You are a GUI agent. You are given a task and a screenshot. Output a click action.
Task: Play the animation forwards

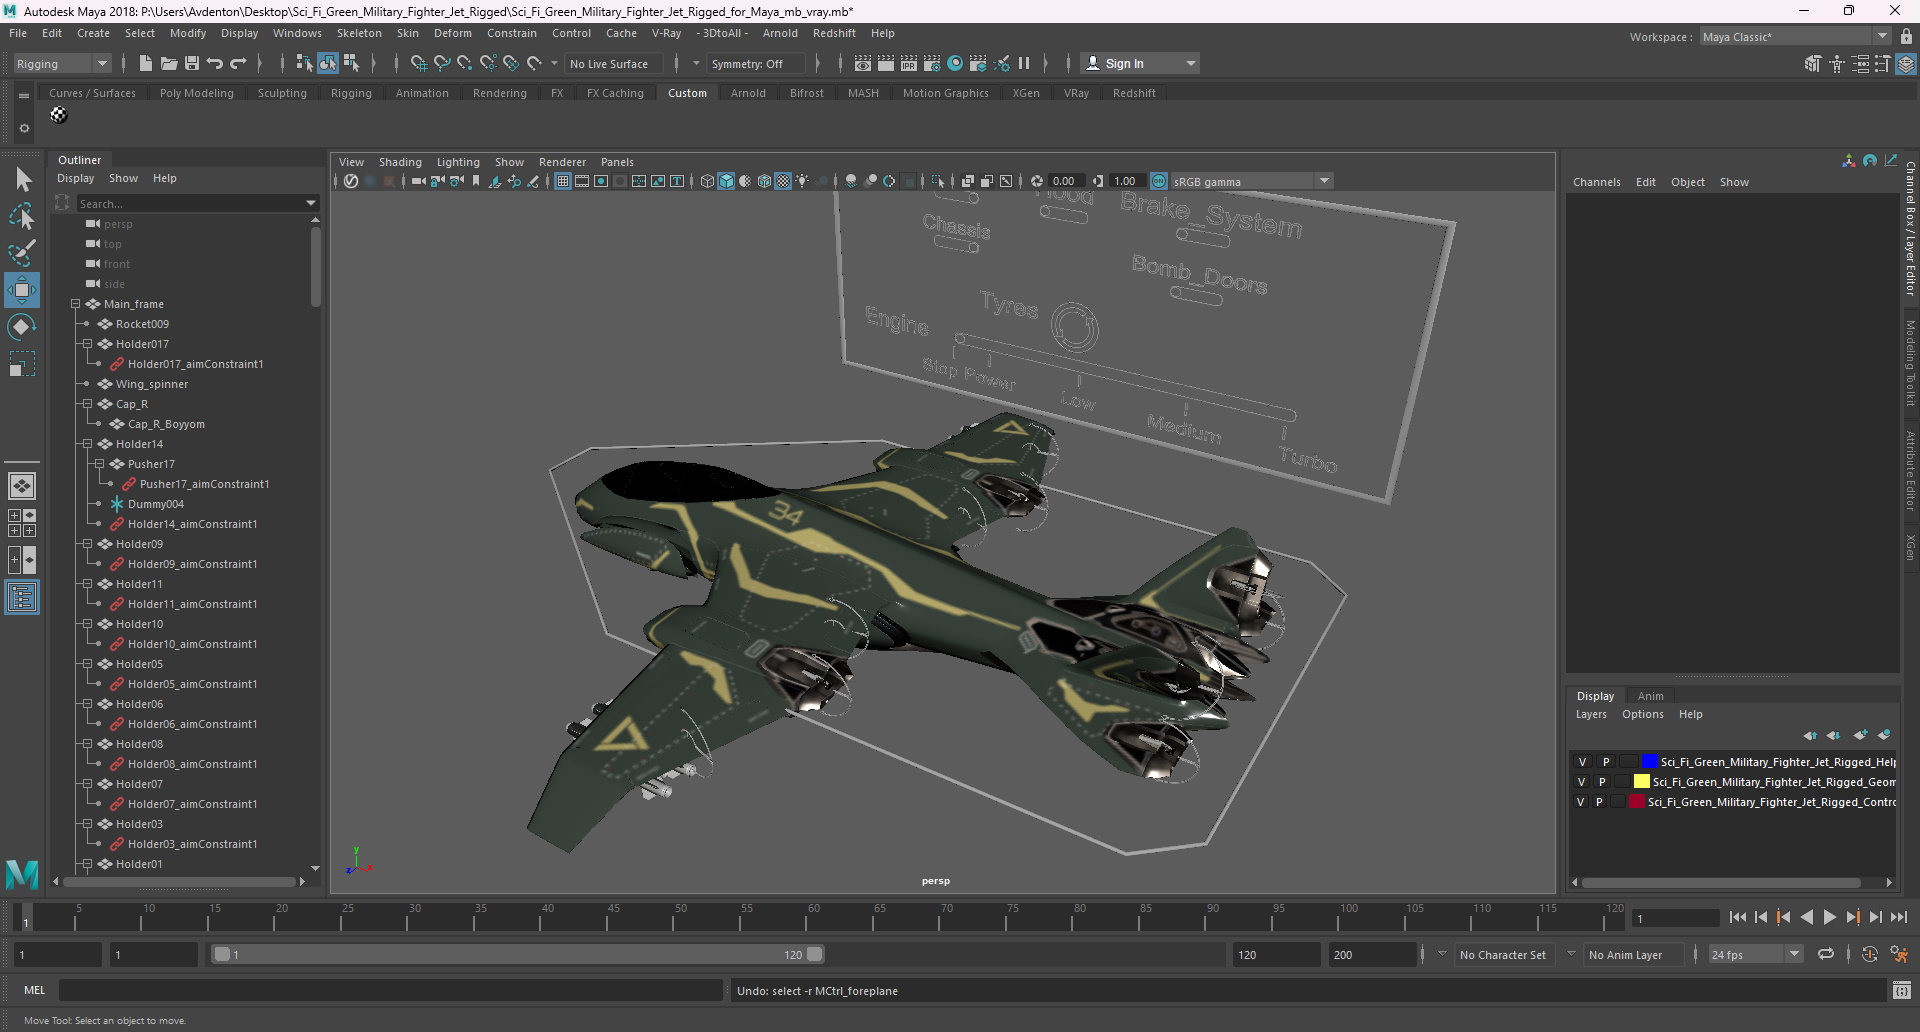[x=1830, y=917]
